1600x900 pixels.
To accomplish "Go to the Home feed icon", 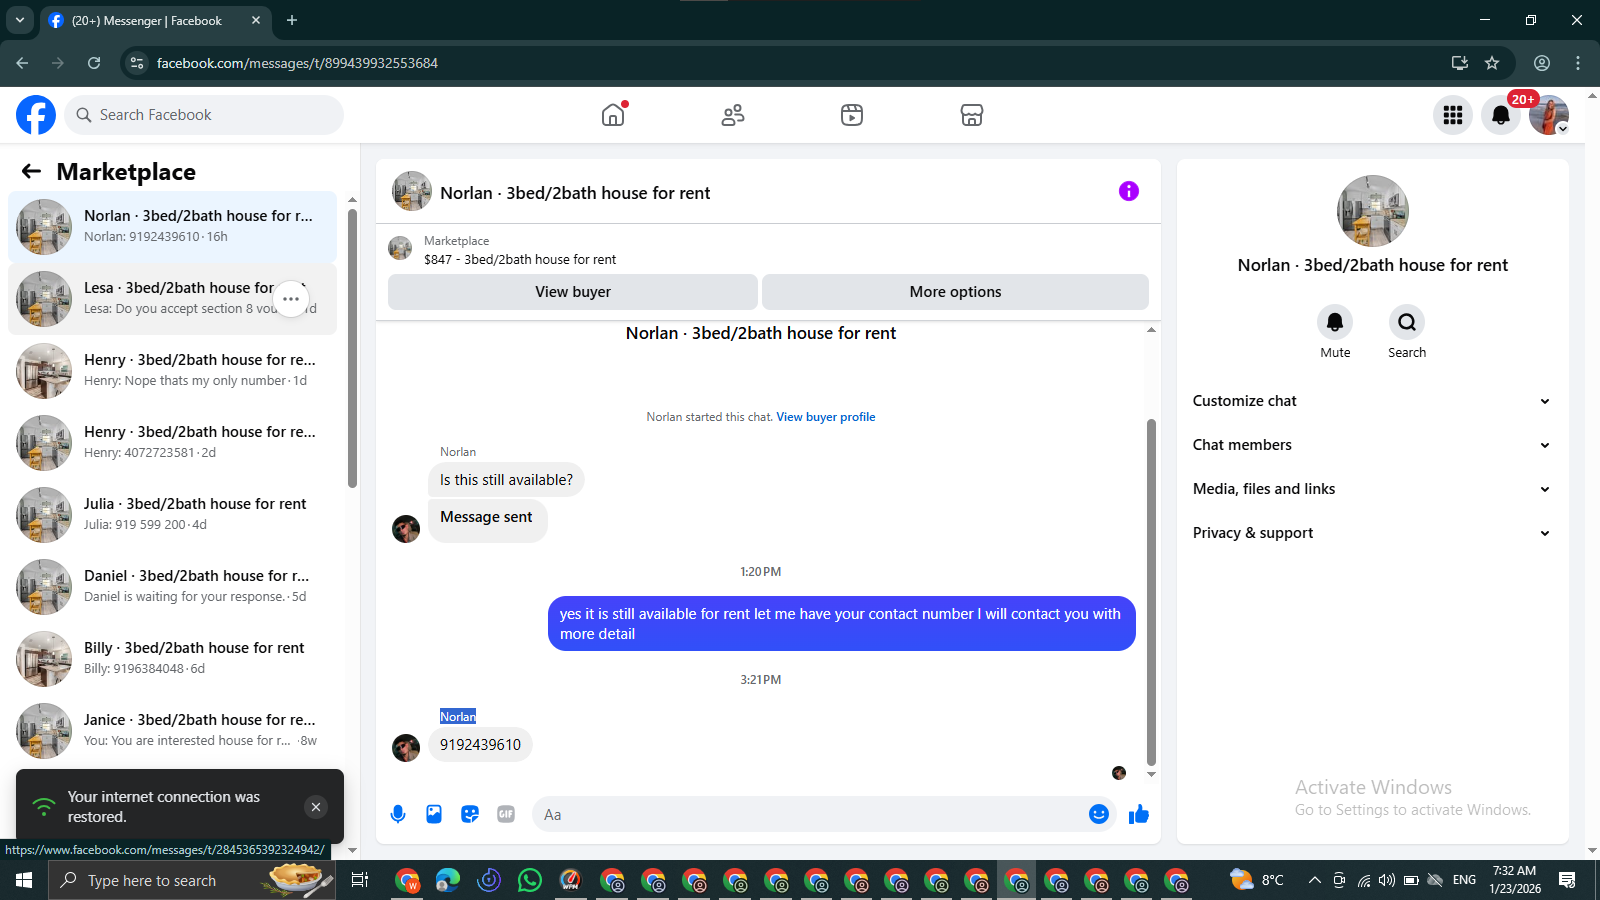I will coord(613,115).
